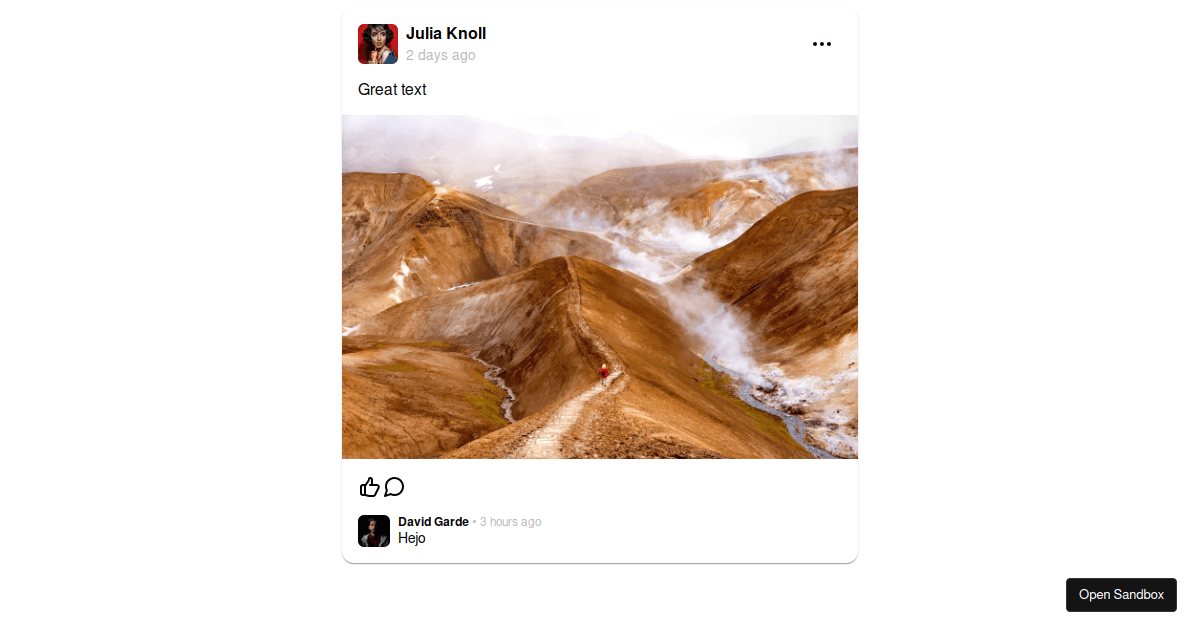Viewport: 1200px width, 630px height.
Task: Click the red-jacketed hiker in the photo
Action: click(603, 372)
